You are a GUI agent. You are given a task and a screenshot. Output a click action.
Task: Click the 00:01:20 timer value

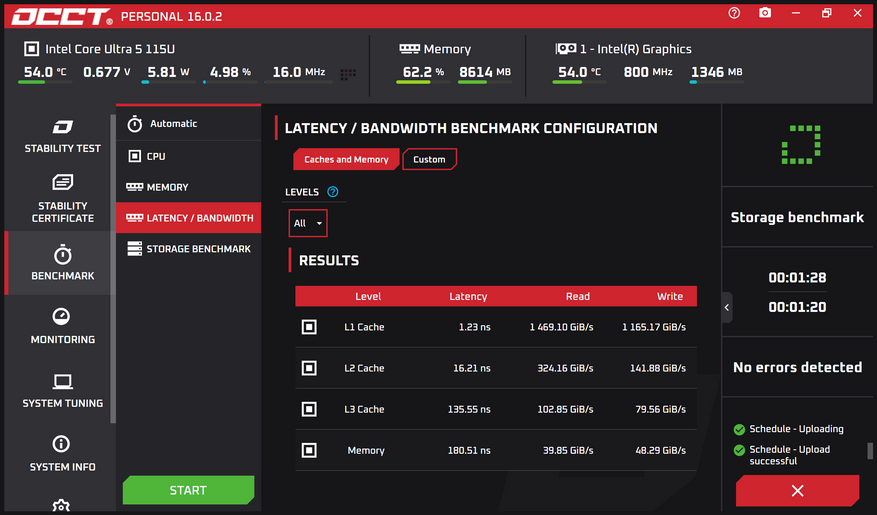pos(797,307)
